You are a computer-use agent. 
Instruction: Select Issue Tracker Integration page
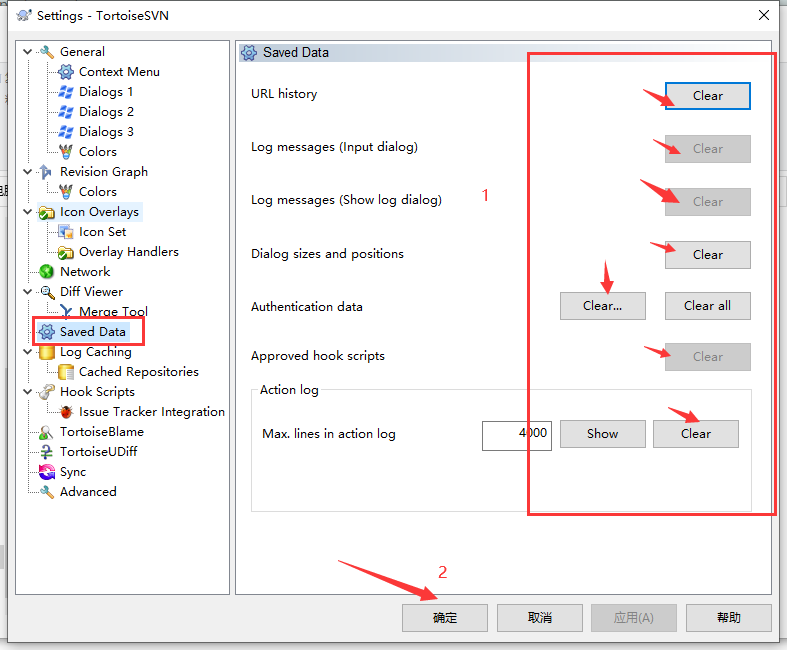[x=152, y=412]
